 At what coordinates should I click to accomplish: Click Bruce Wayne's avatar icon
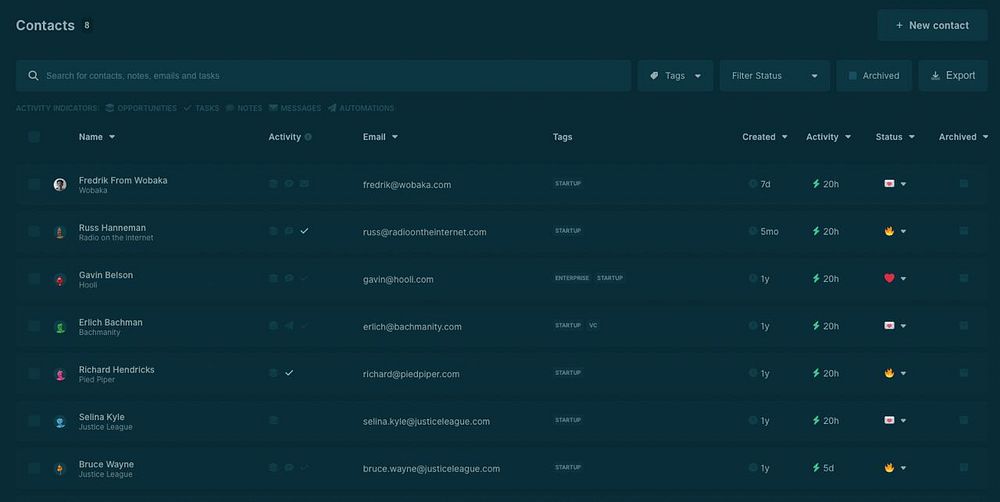click(60, 469)
